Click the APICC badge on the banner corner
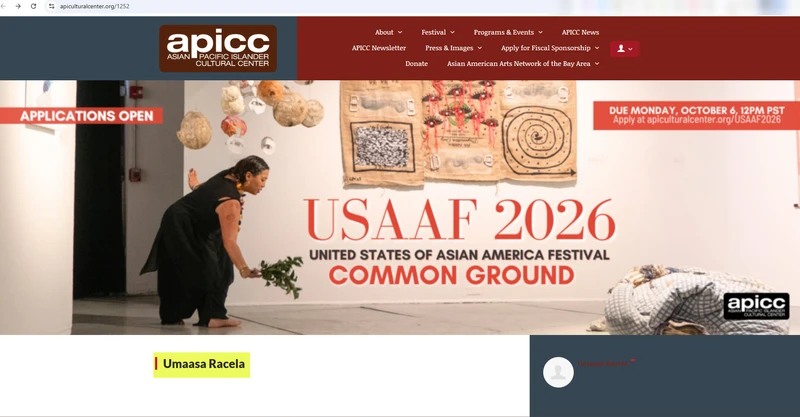Image resolution: width=800 pixels, height=417 pixels. (756, 306)
